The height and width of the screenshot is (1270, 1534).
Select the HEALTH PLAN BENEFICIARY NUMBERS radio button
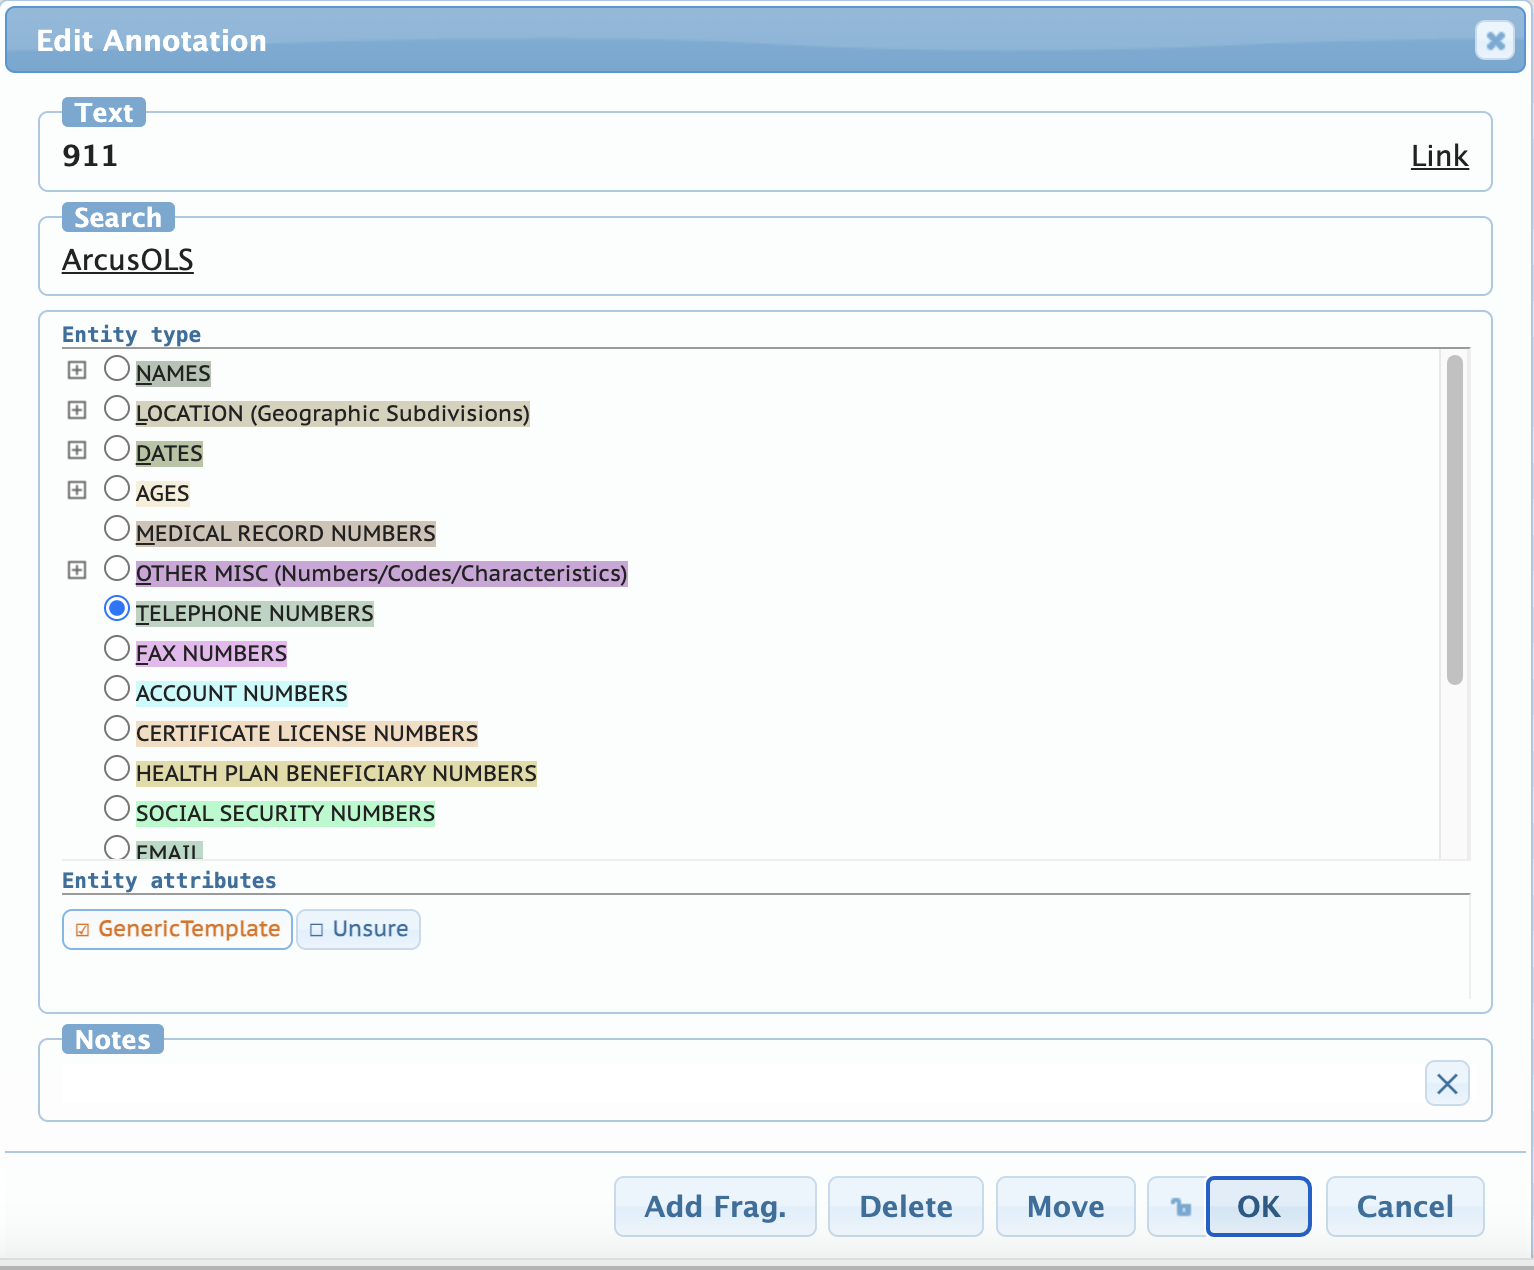[x=117, y=768]
